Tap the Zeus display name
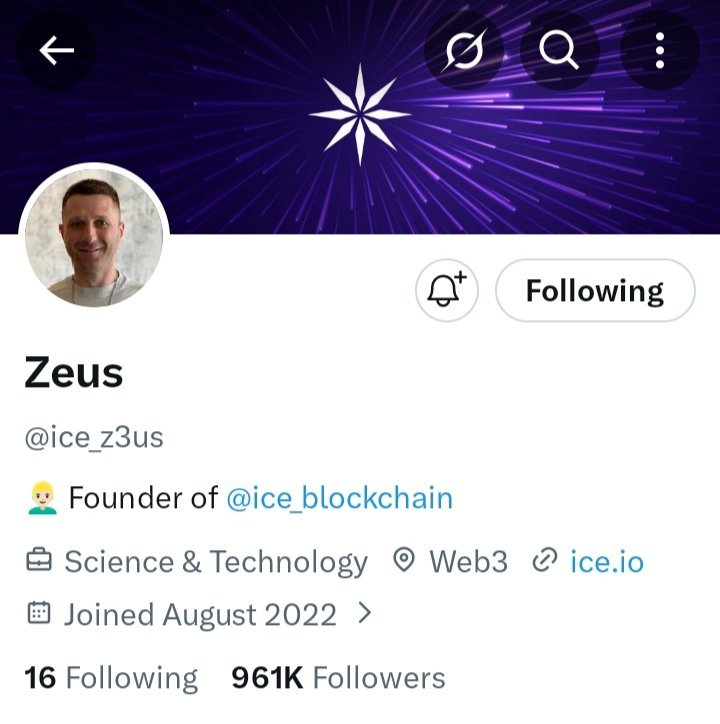Image resolution: width=720 pixels, height=724 pixels. [74, 373]
